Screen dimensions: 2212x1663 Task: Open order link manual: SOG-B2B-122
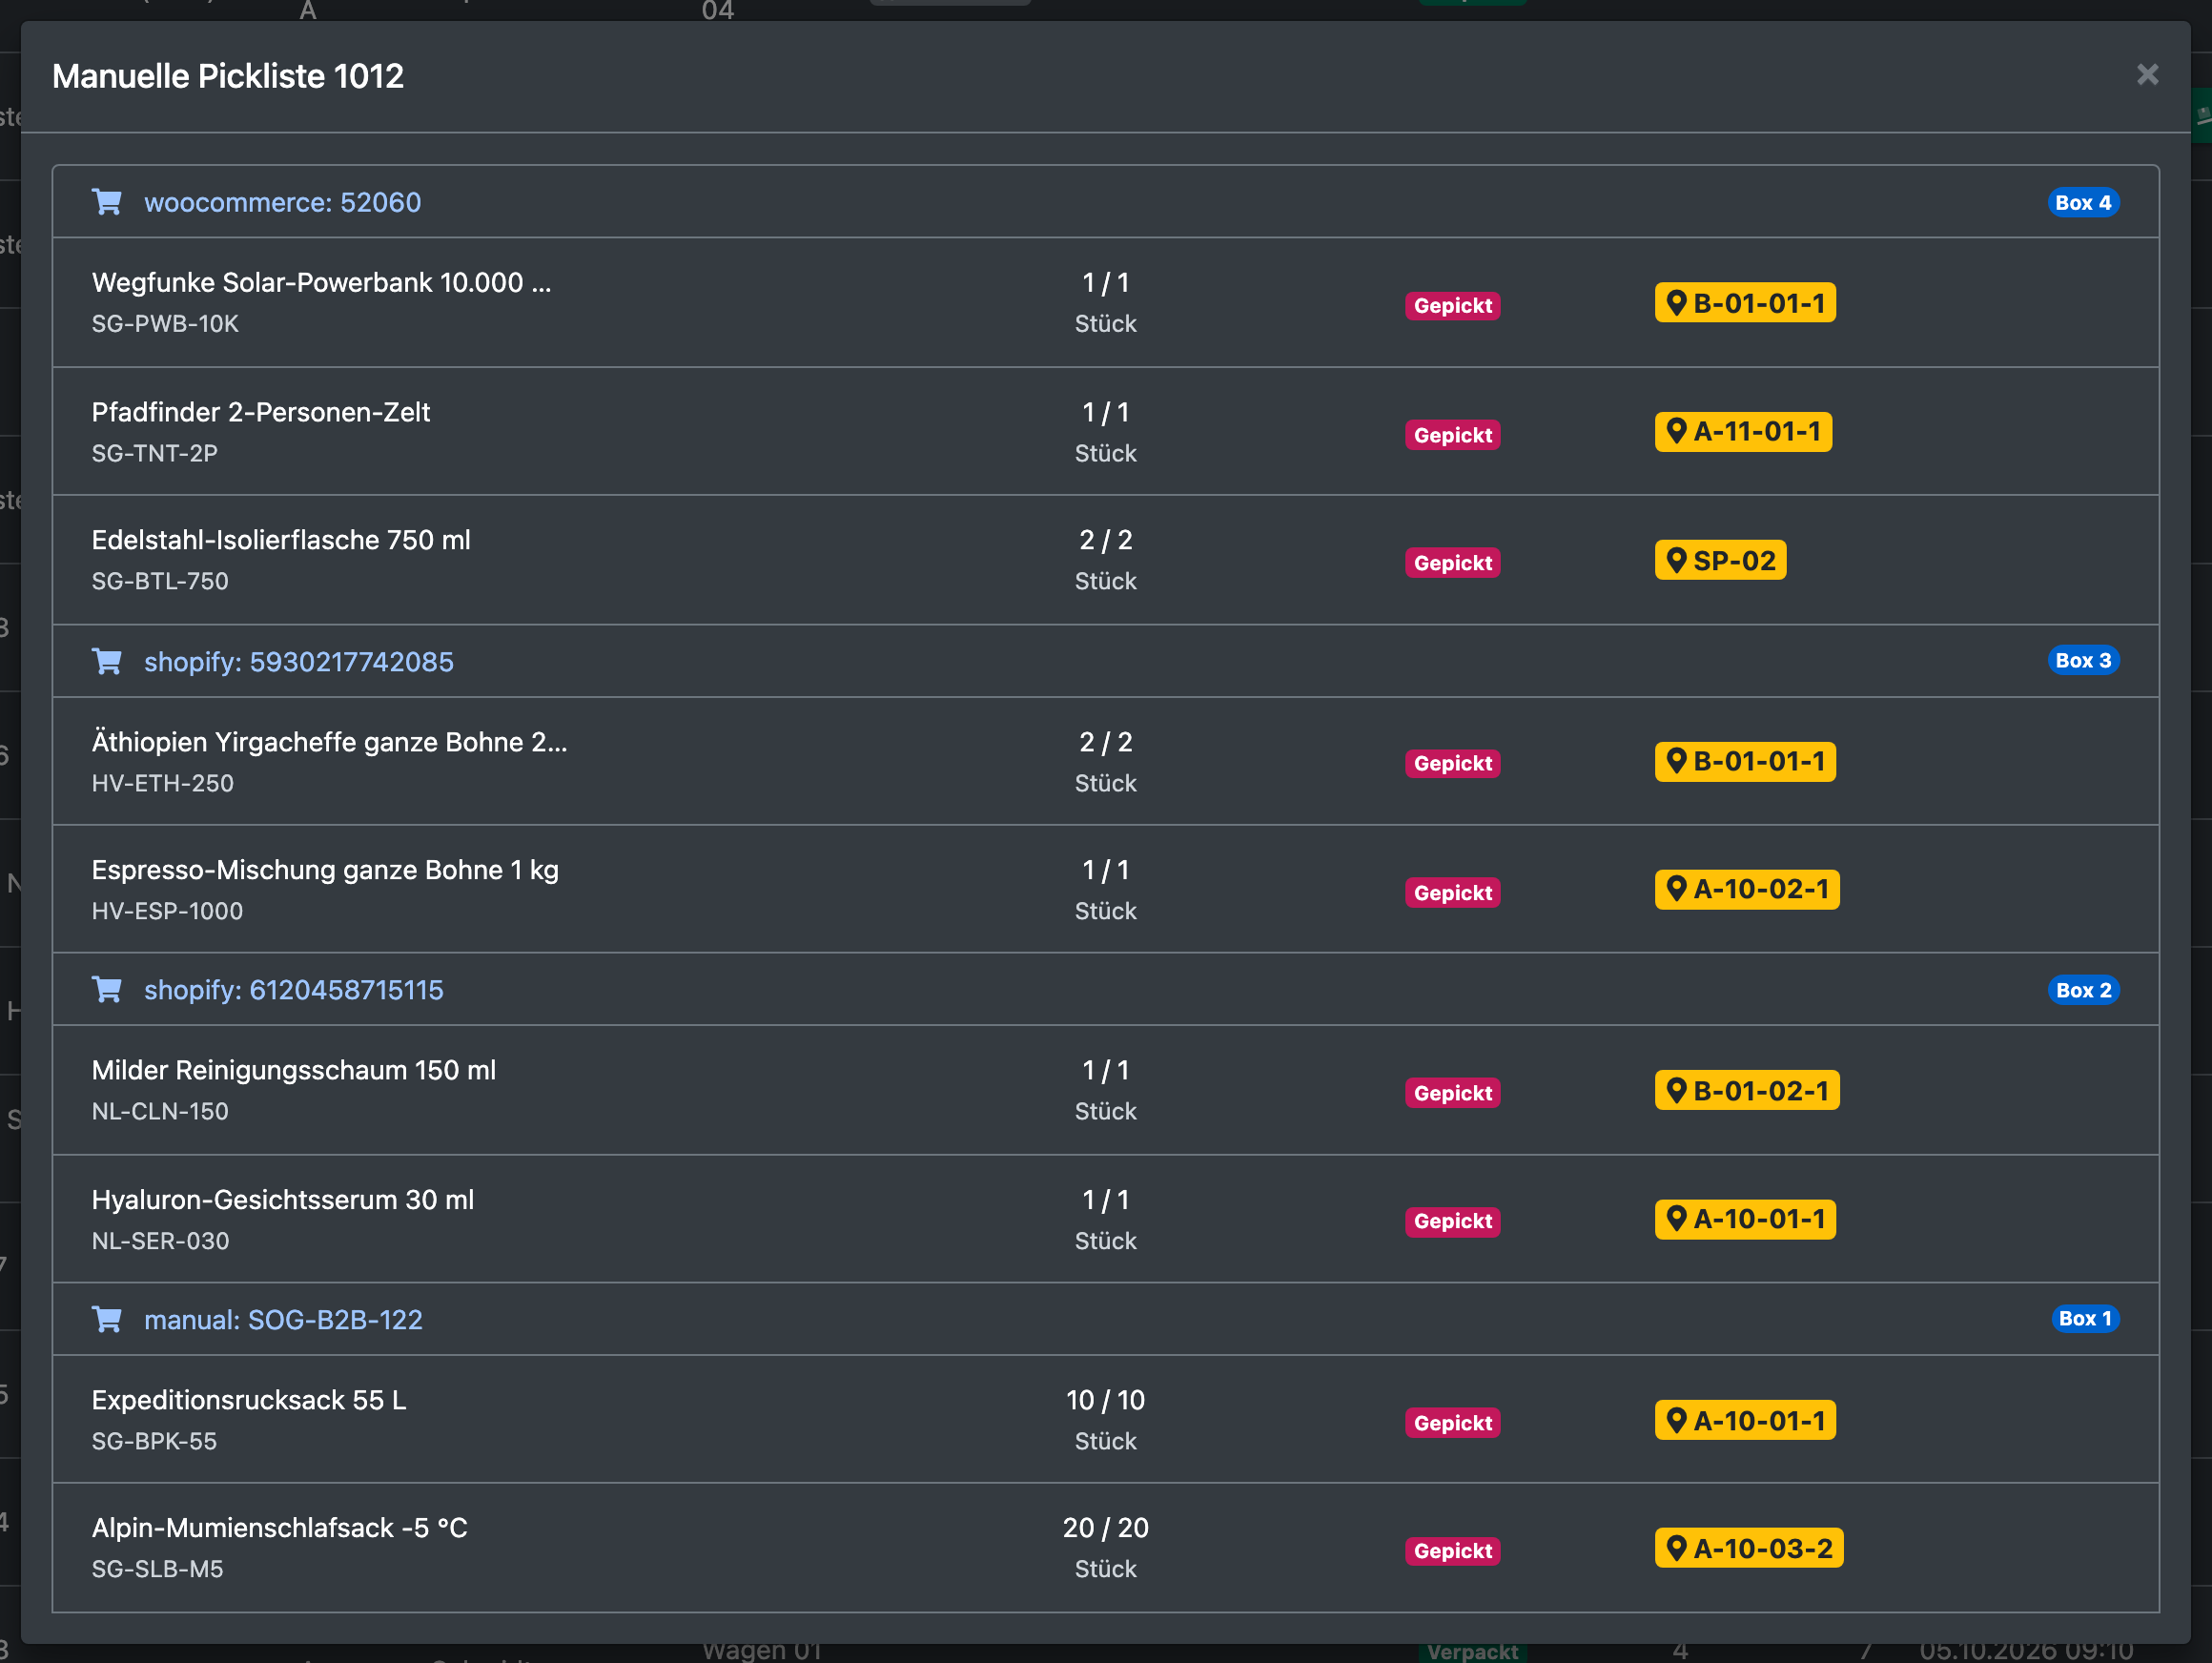(283, 1319)
